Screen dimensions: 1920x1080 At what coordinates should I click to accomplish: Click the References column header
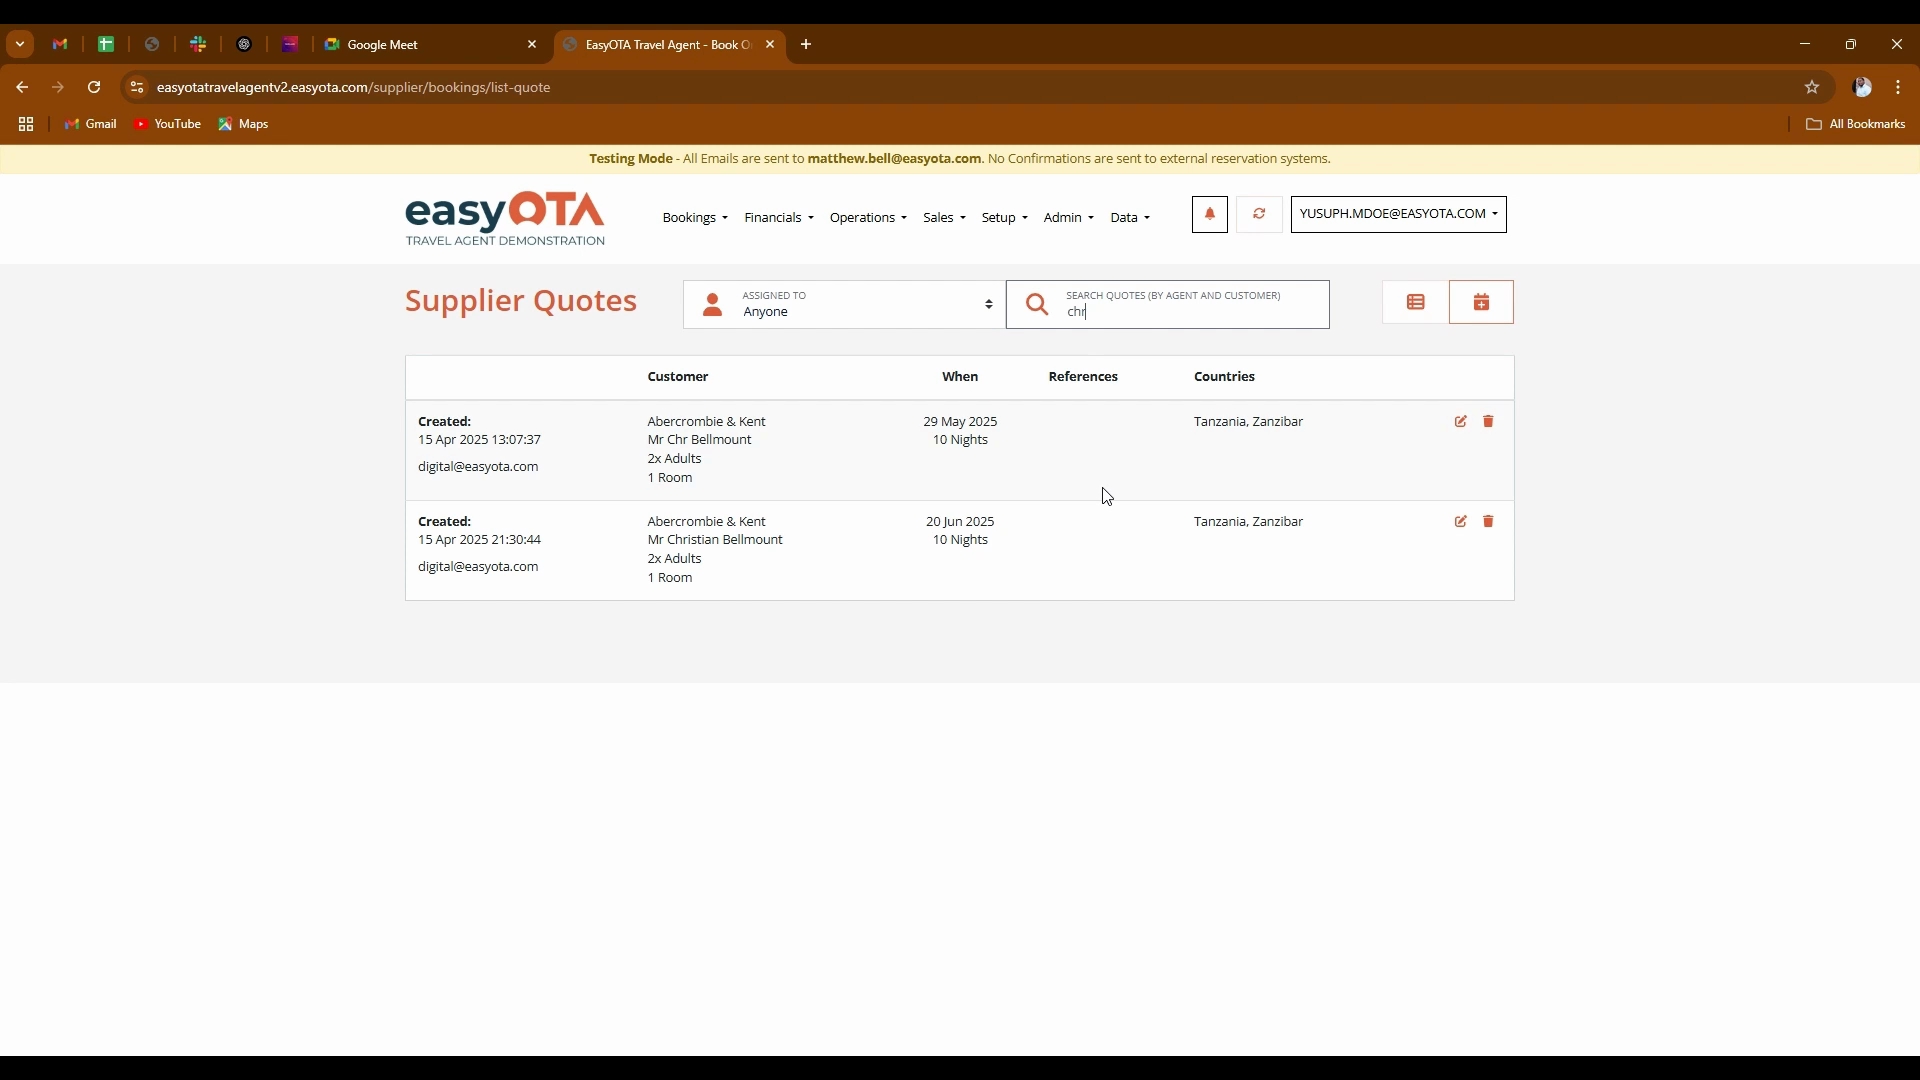[x=1083, y=377]
